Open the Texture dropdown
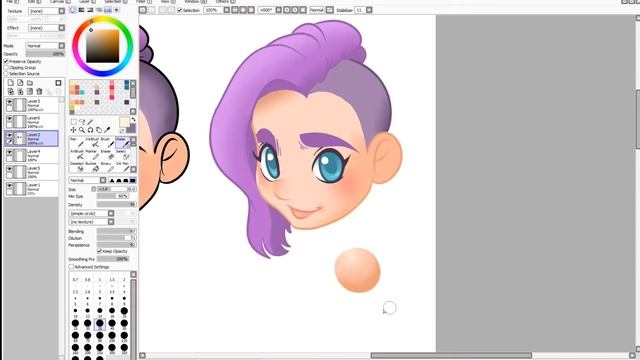This screenshot has height=360, width=640. 47,11
